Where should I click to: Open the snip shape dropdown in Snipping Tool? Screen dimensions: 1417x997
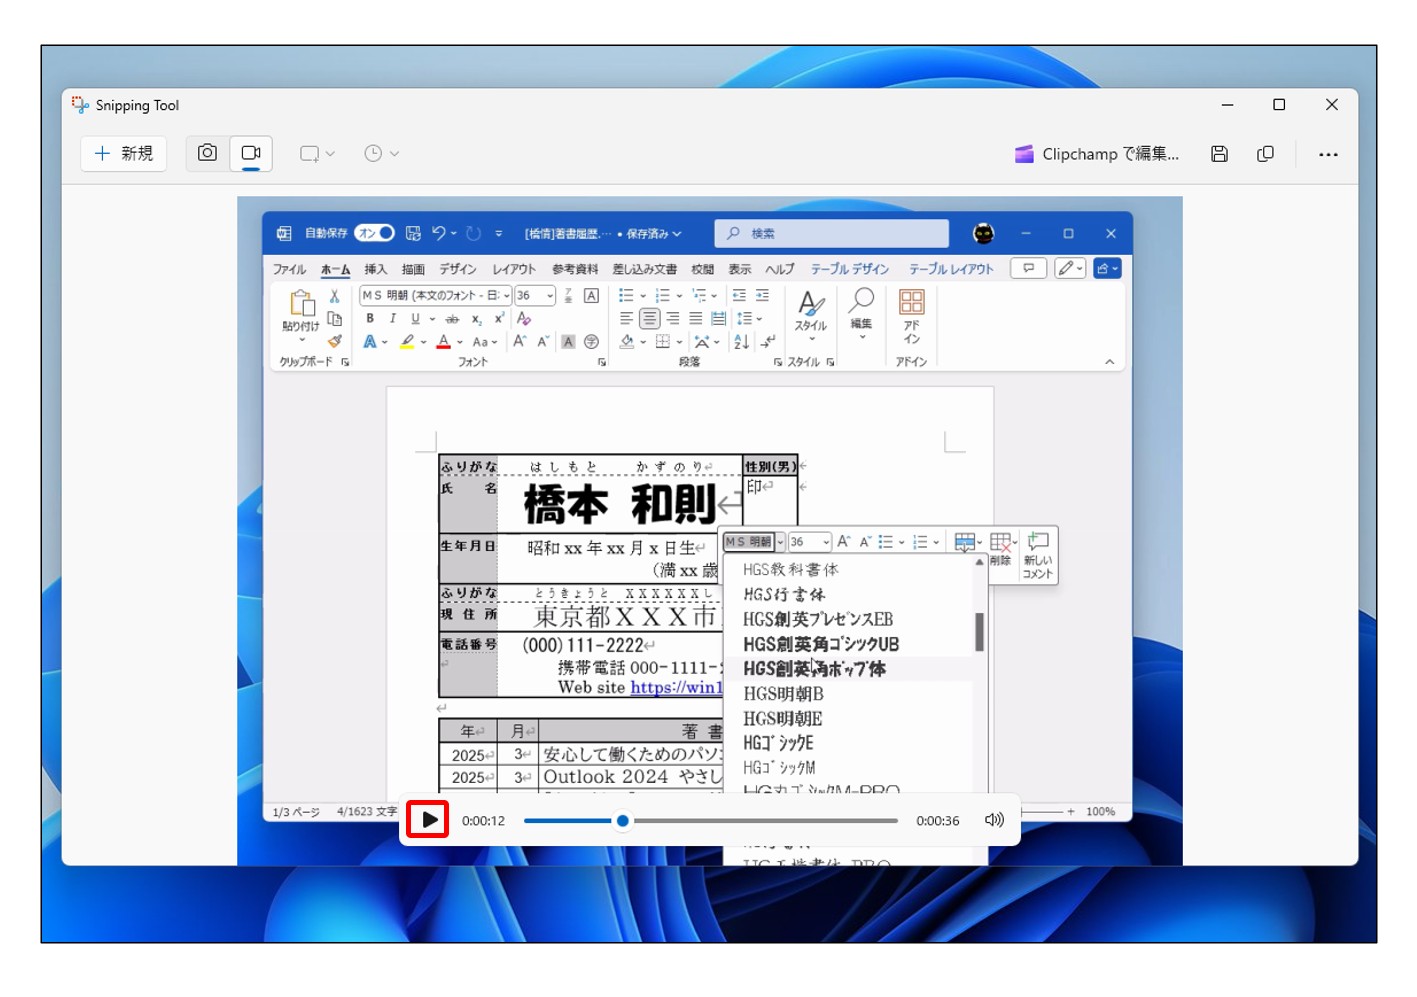317,153
